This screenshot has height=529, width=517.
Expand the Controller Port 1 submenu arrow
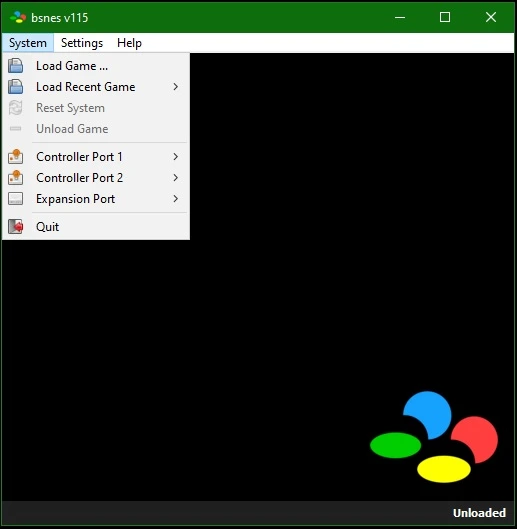pyautogui.click(x=175, y=157)
